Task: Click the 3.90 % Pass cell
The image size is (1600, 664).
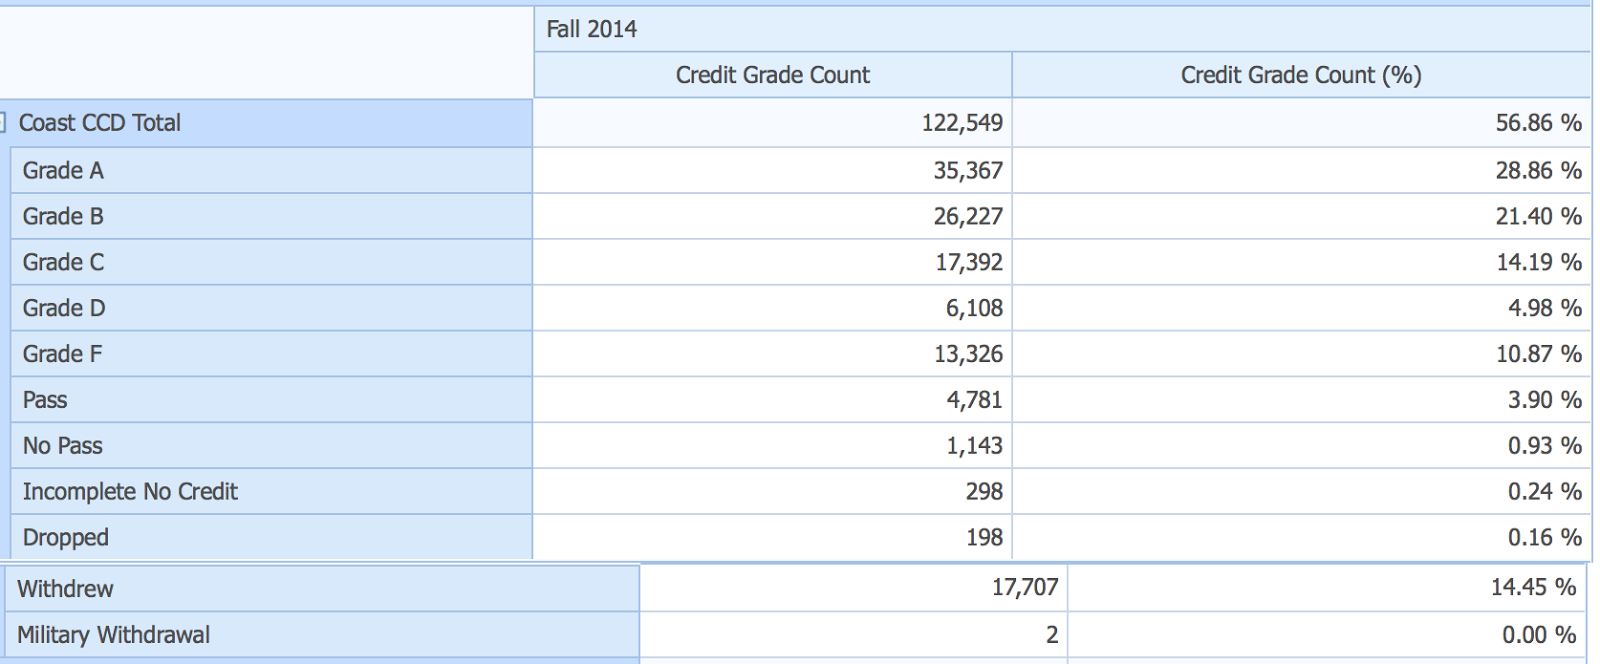Action: (1301, 401)
